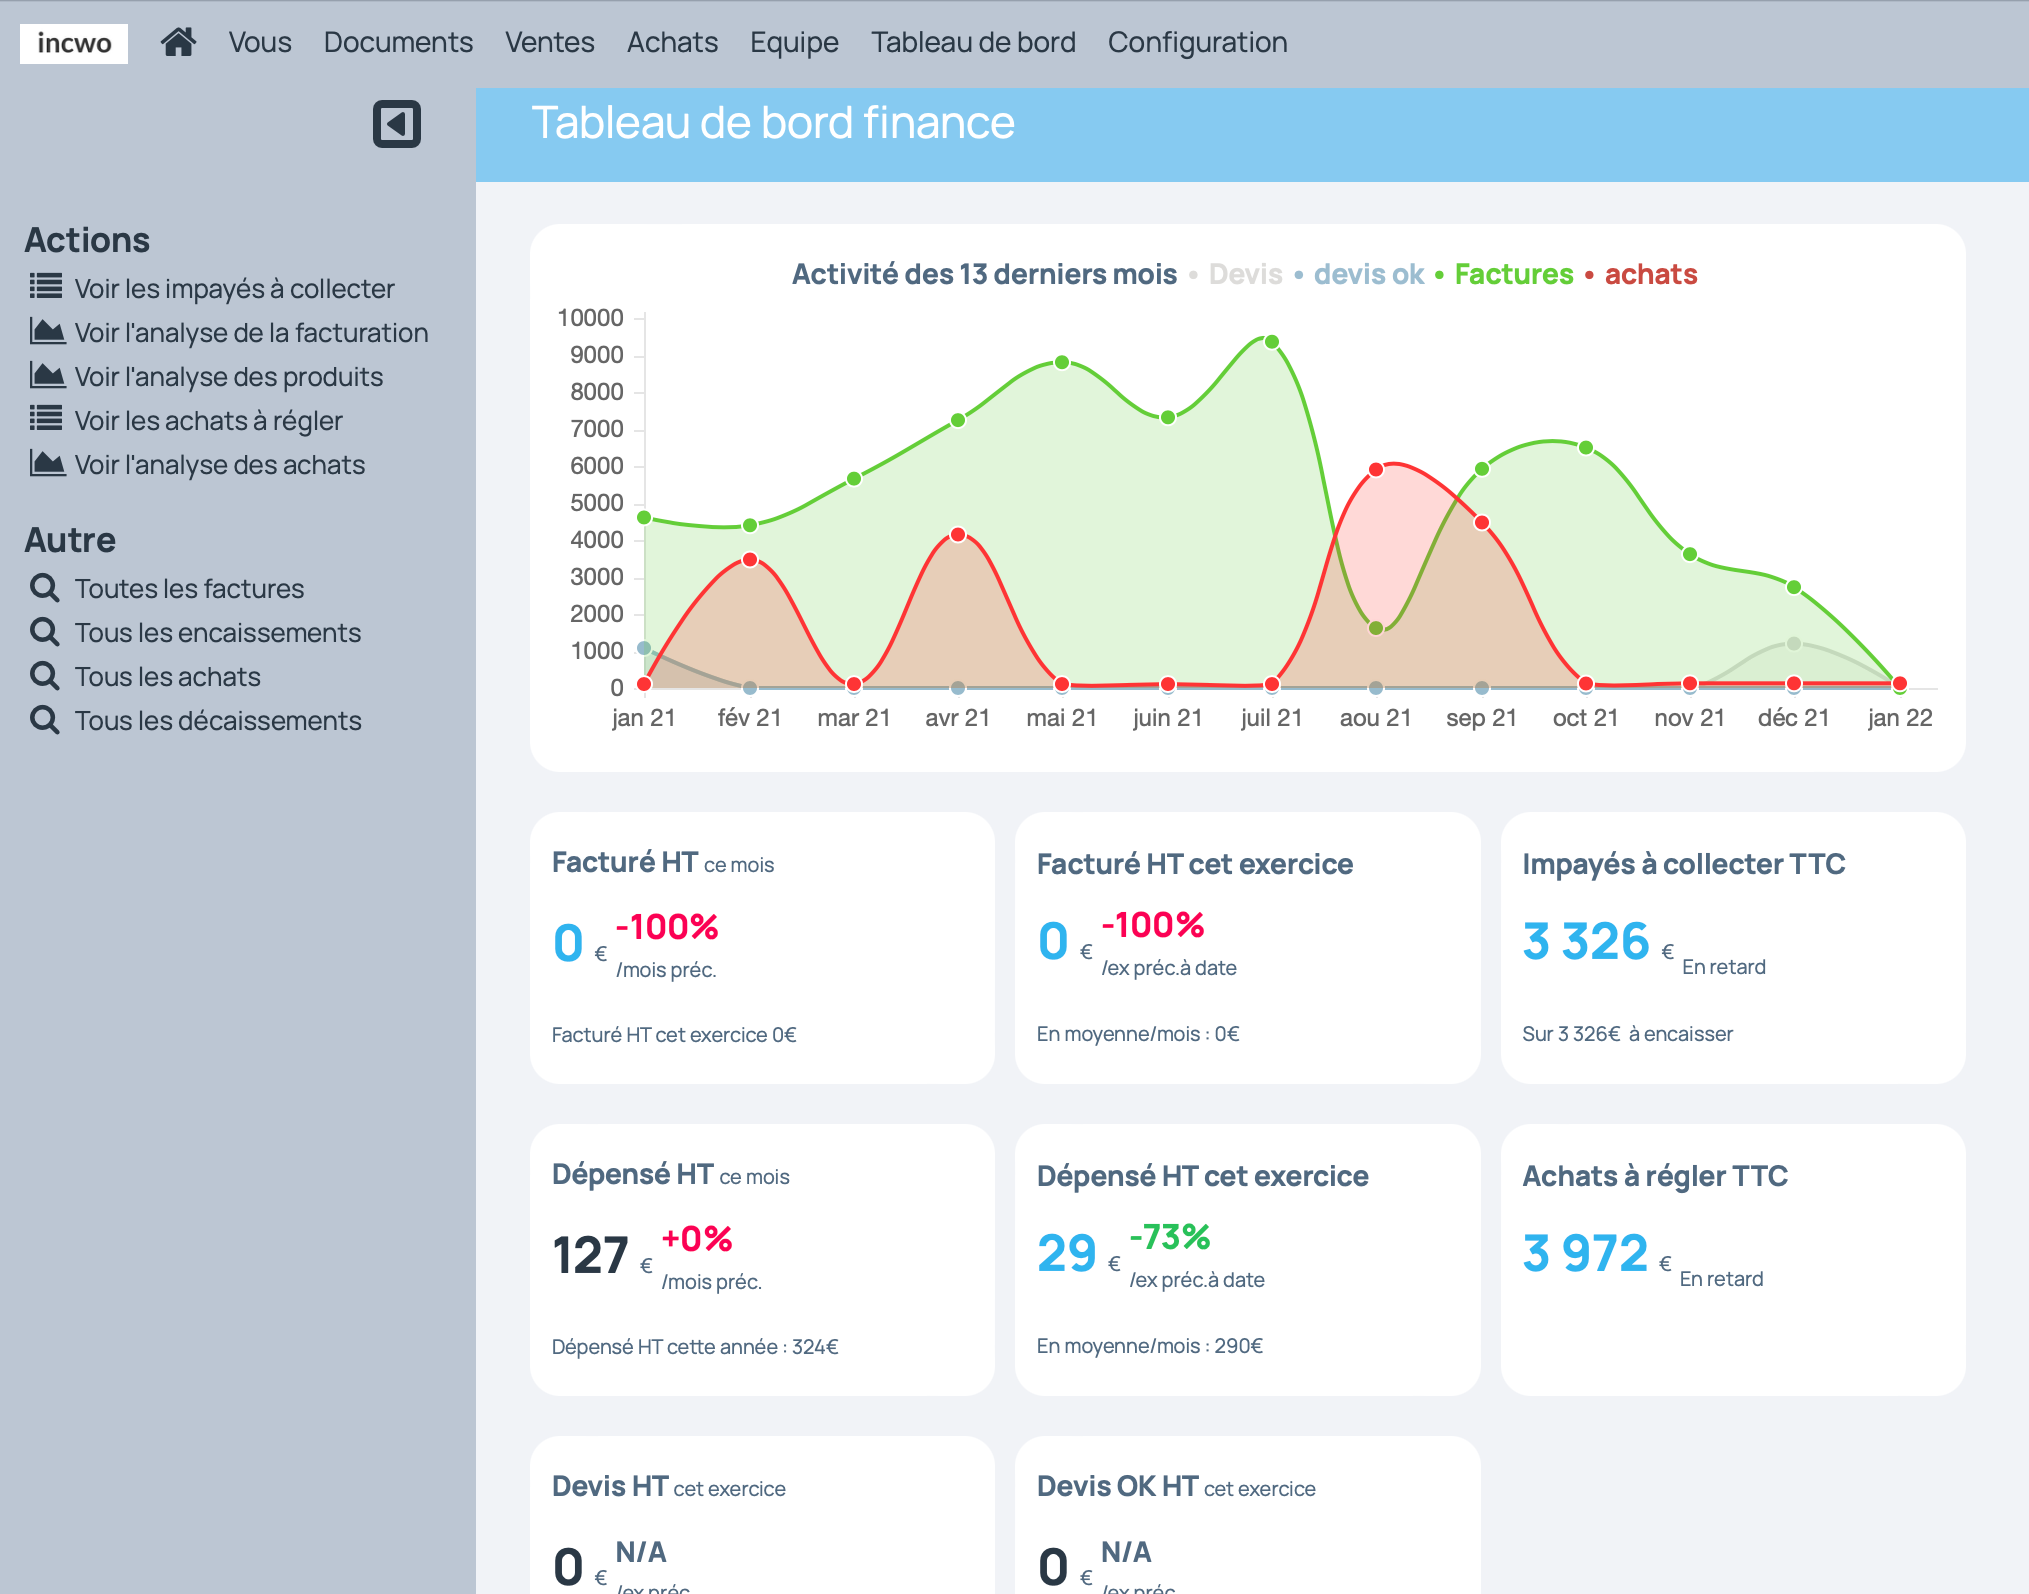Image resolution: width=2029 pixels, height=1594 pixels.
Task: Open the Configuration menu
Action: pos(1196,41)
